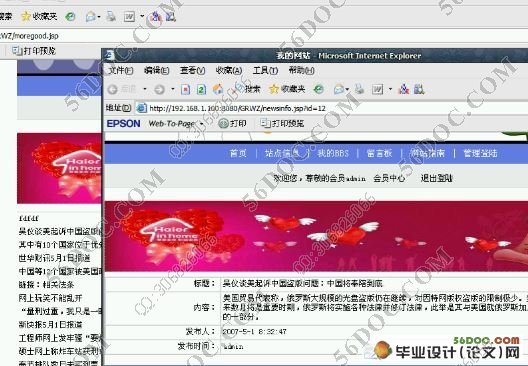Click the green media icon in front window
Viewport: 528px width, 366px height.
(319, 89)
